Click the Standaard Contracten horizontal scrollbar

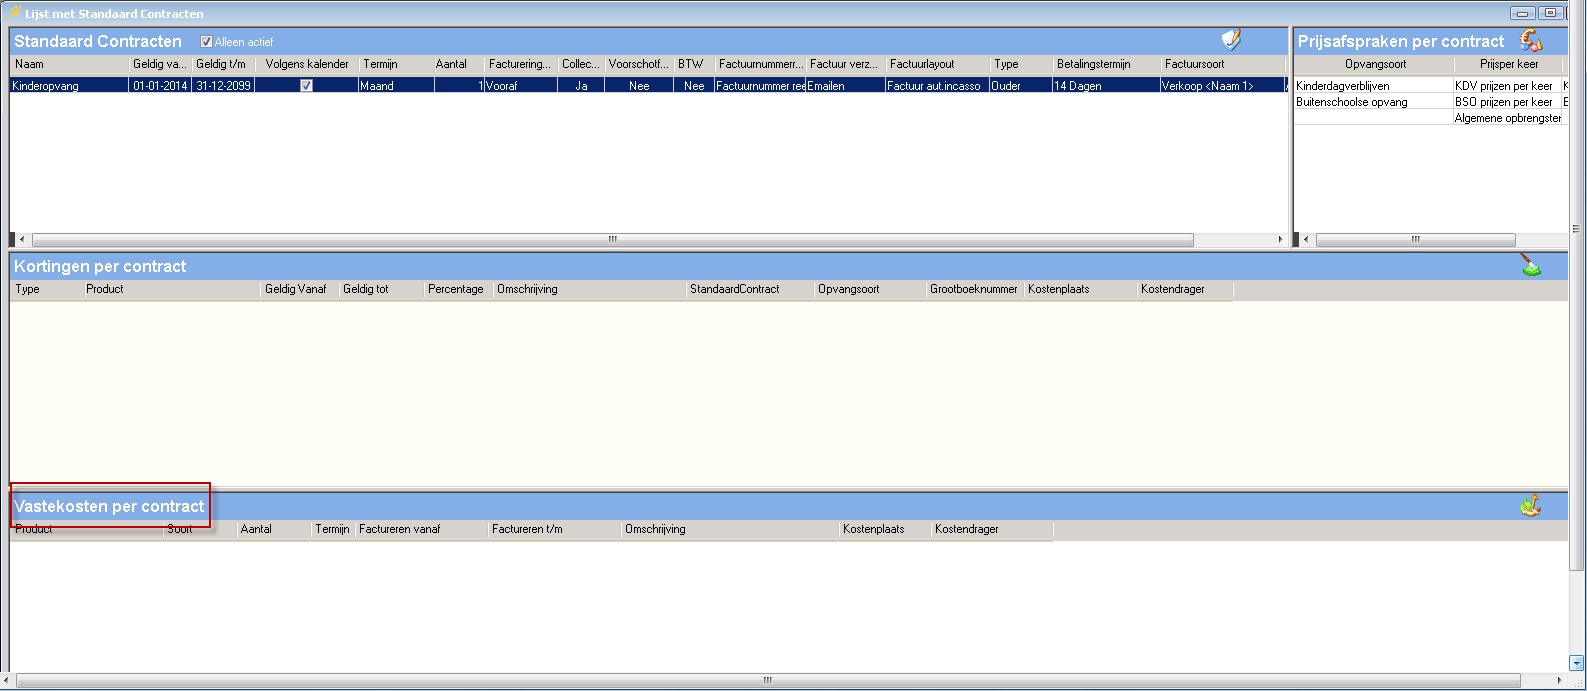(612, 240)
